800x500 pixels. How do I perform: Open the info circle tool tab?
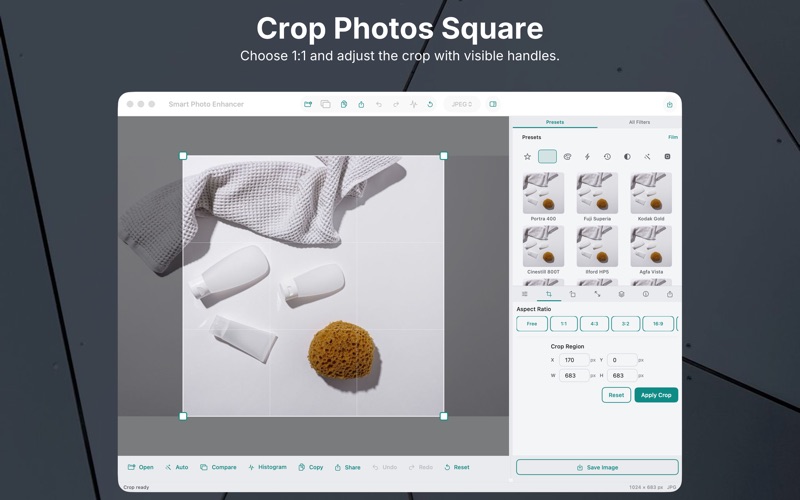tap(645, 294)
